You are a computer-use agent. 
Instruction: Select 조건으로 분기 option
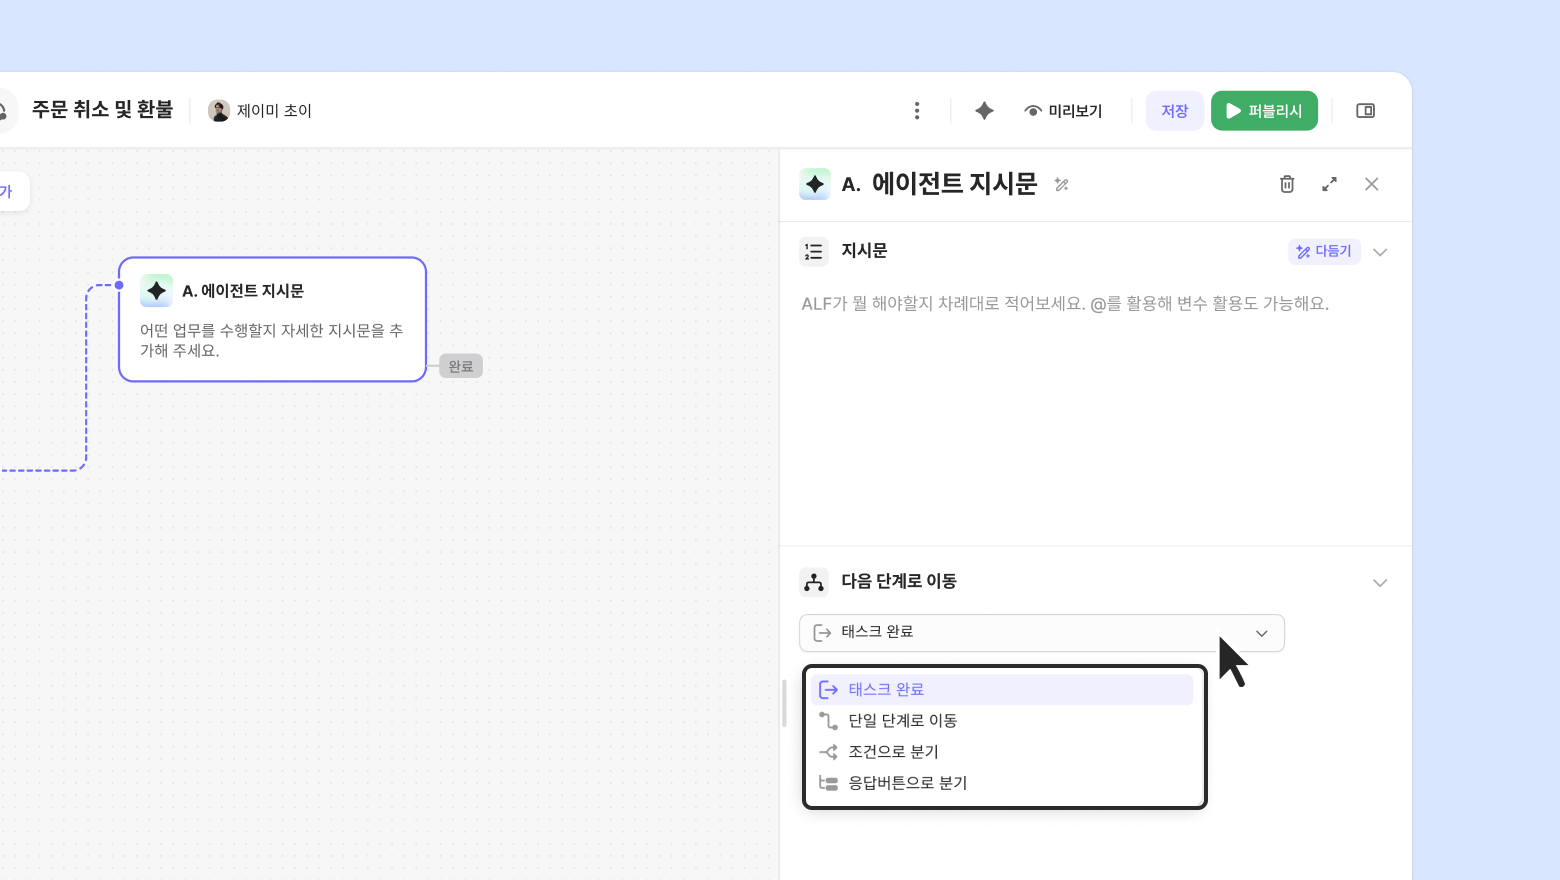893,752
